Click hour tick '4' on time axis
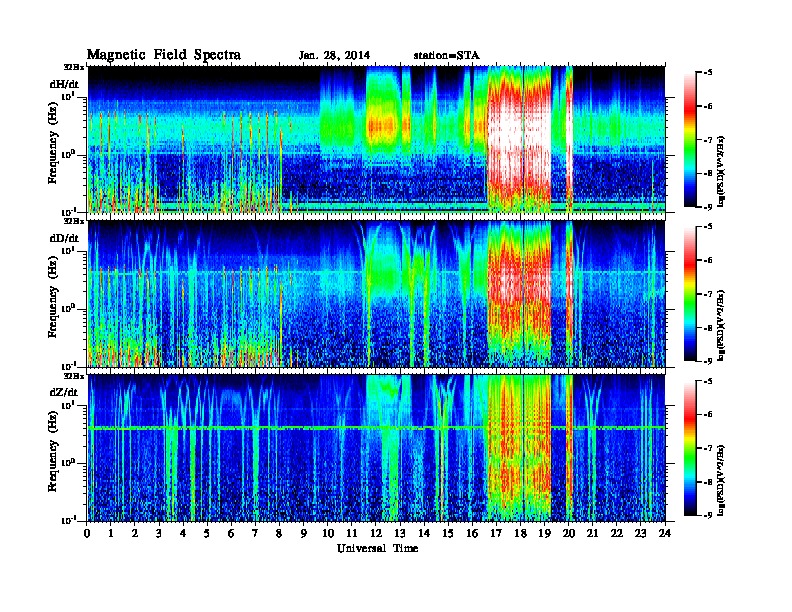The height and width of the screenshot is (612, 792). coord(183,534)
